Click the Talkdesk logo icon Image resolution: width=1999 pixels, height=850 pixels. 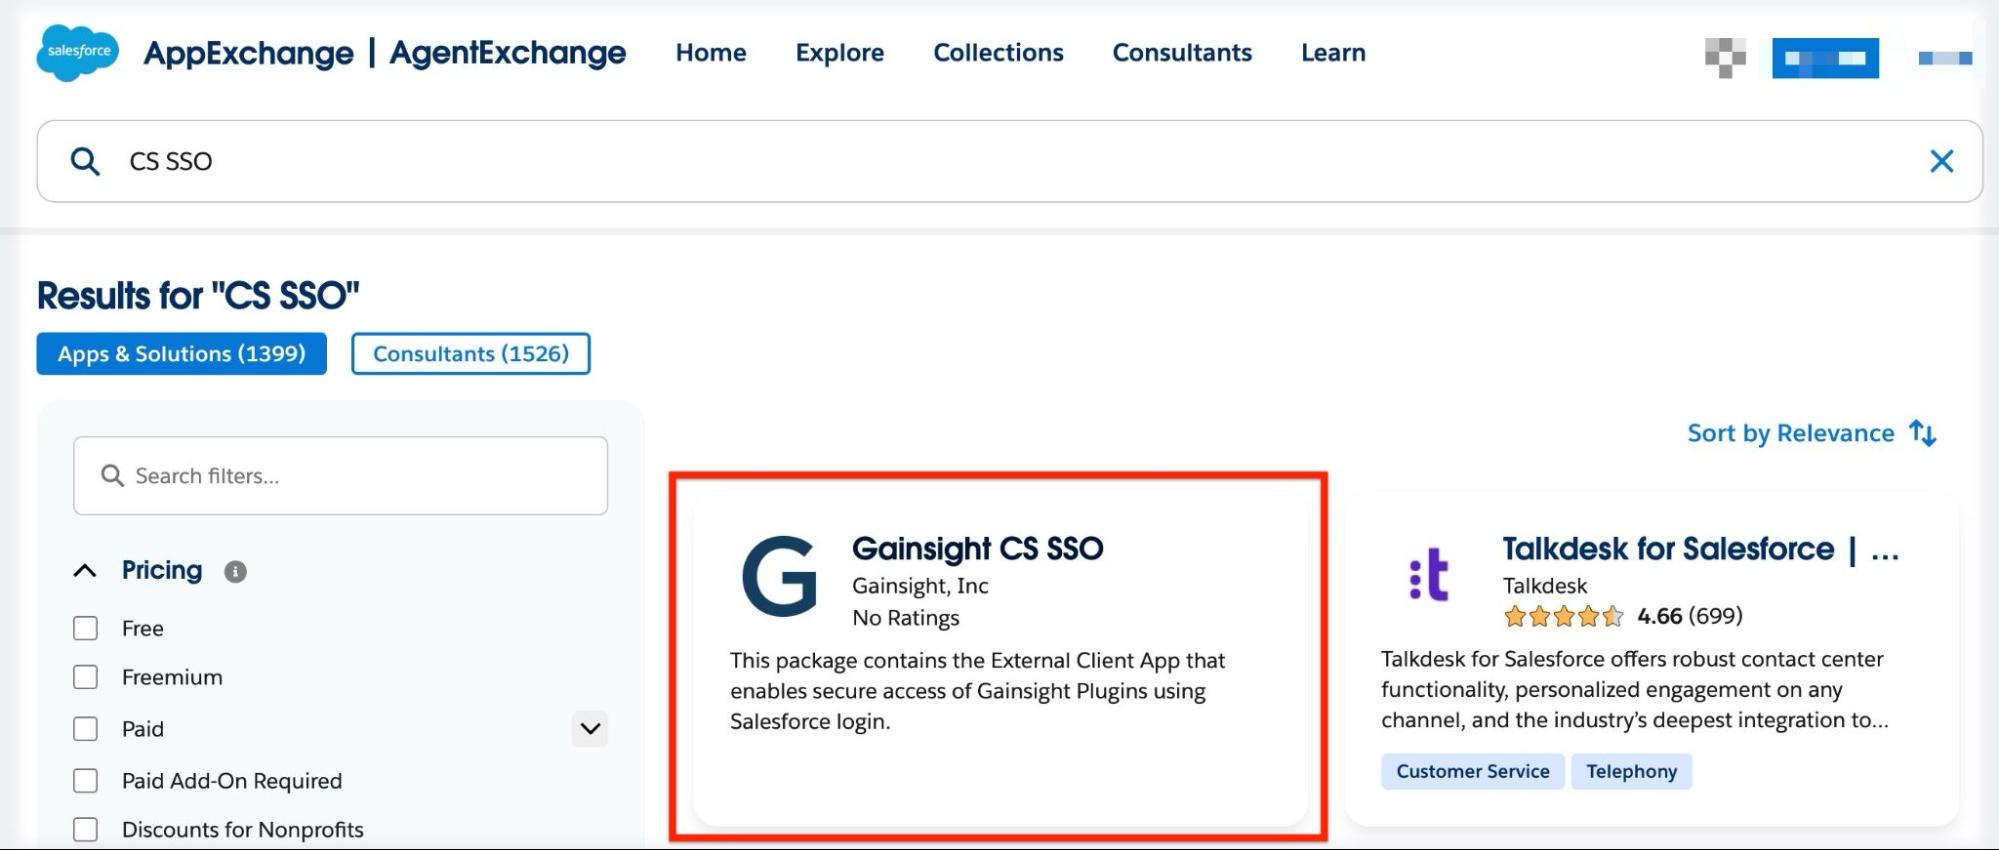[x=1429, y=574]
